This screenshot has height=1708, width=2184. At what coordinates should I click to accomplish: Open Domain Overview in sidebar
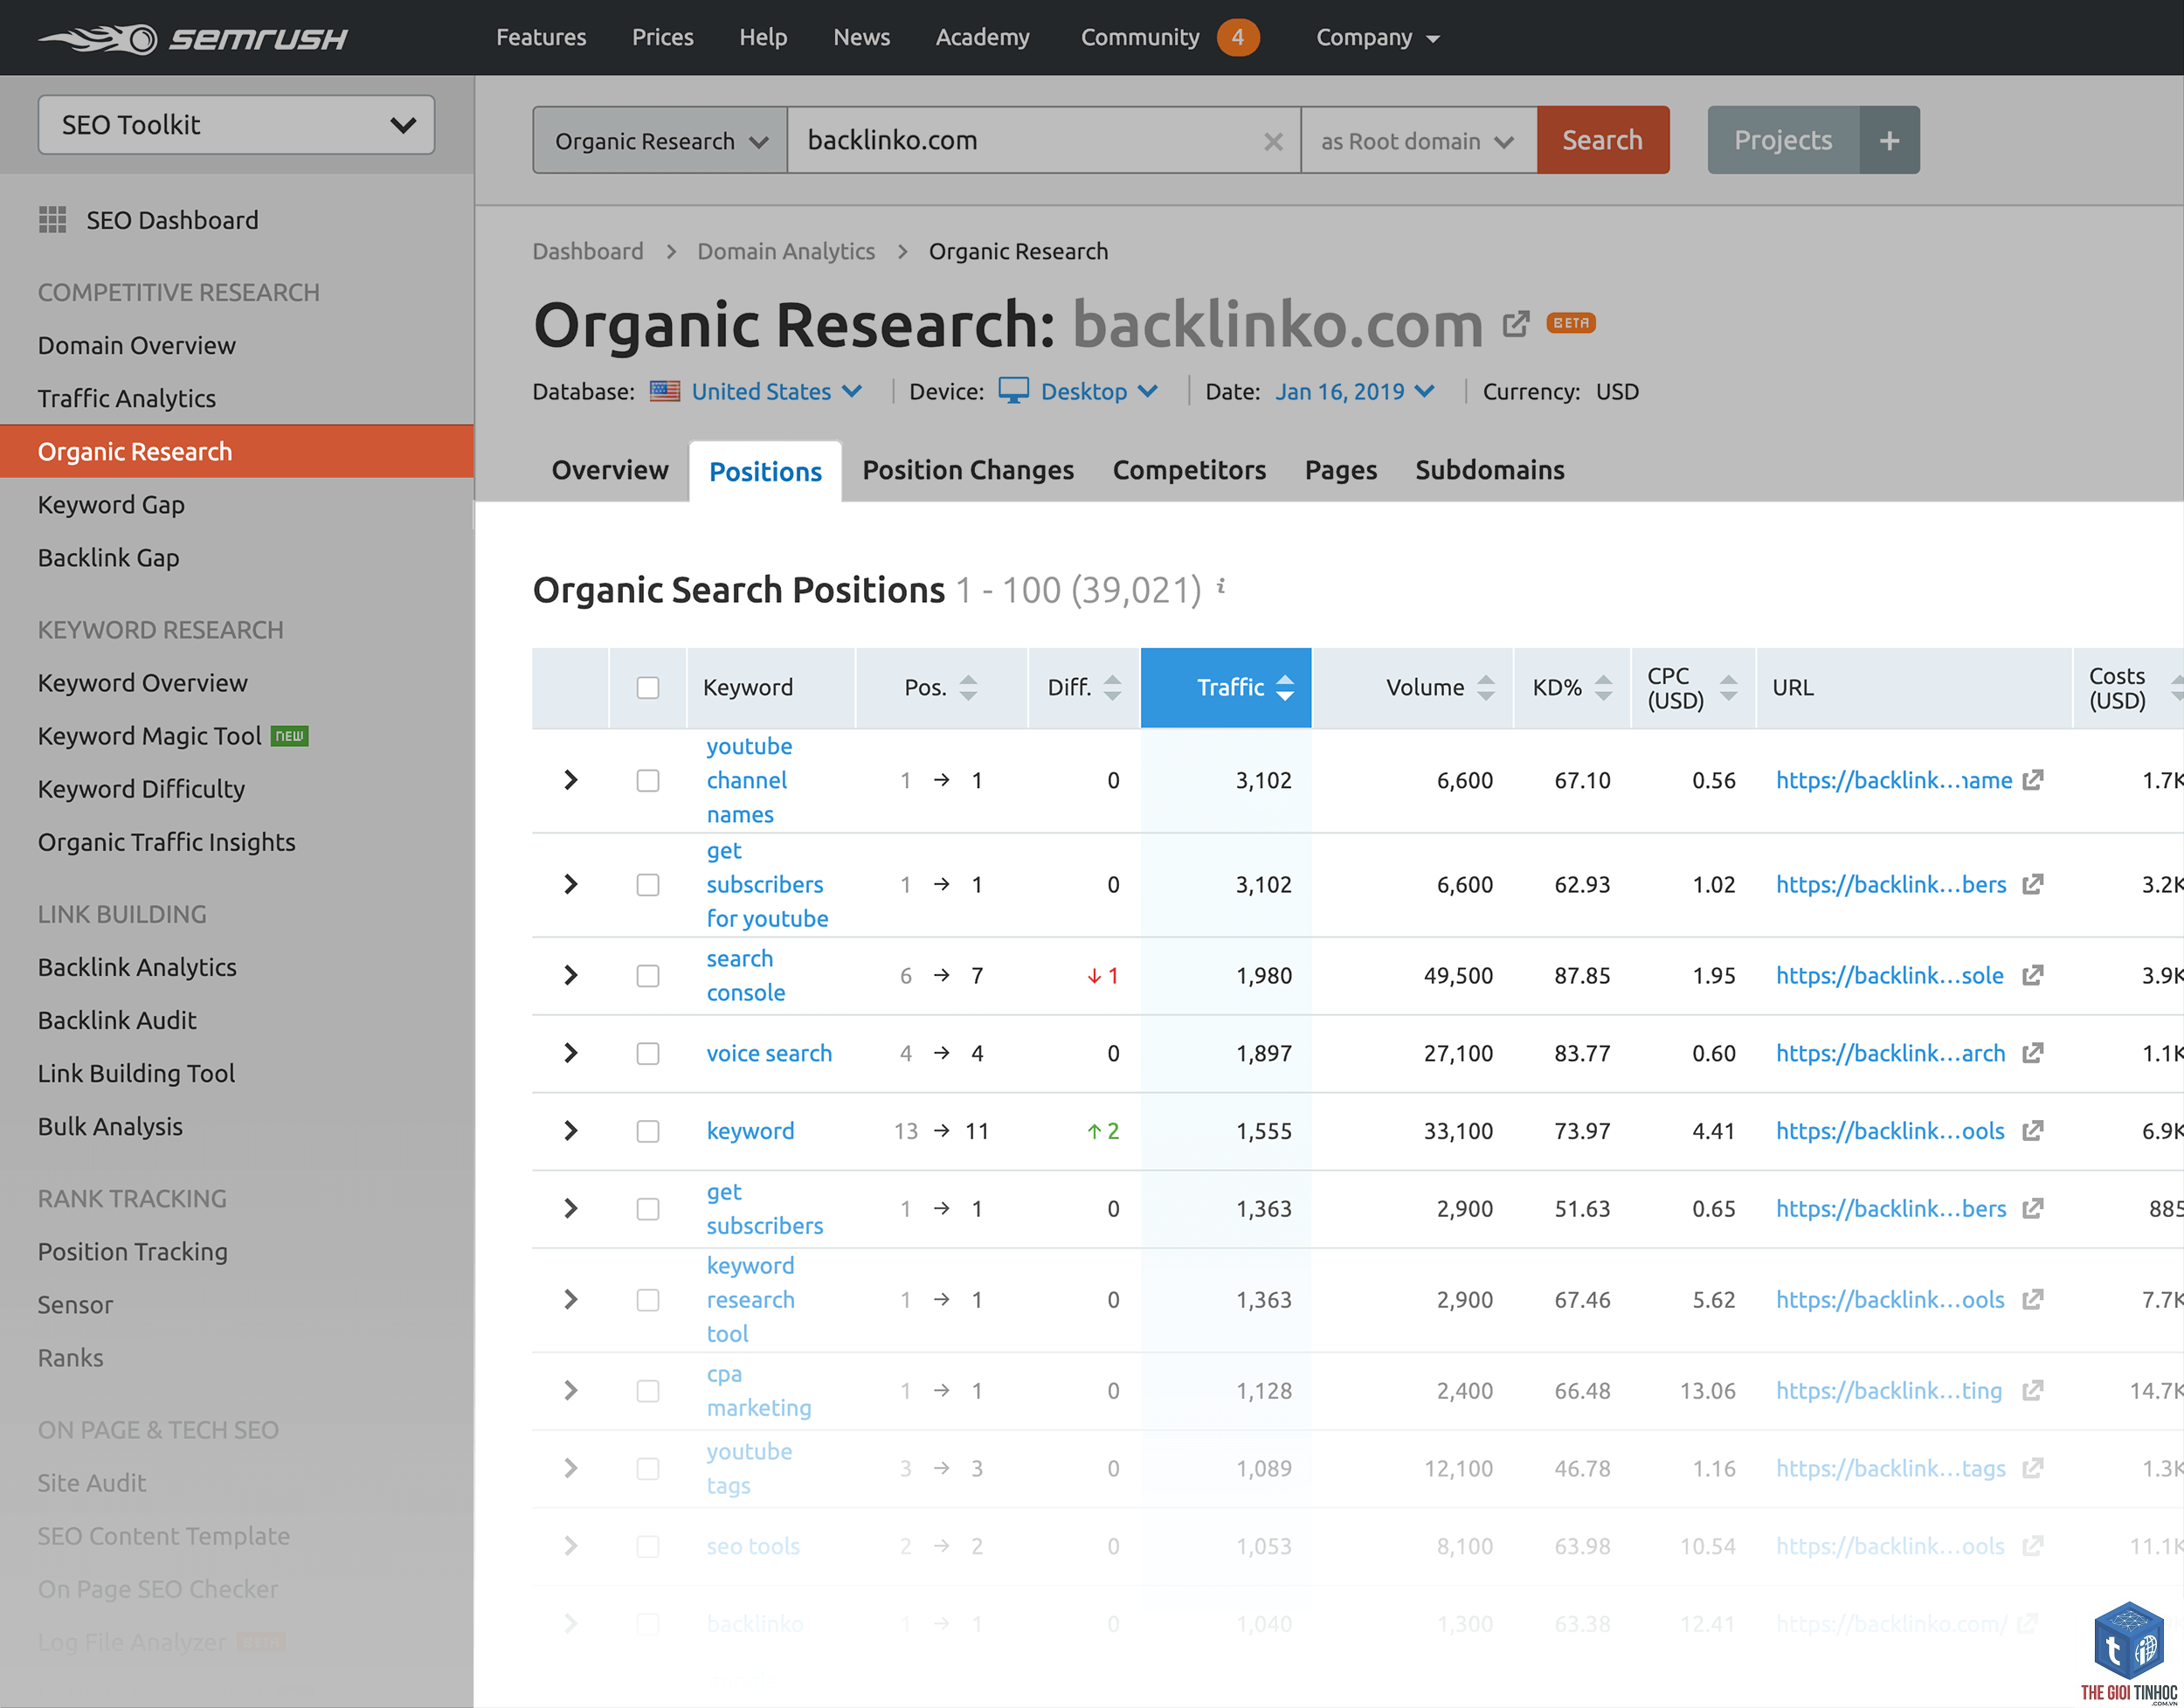click(136, 345)
